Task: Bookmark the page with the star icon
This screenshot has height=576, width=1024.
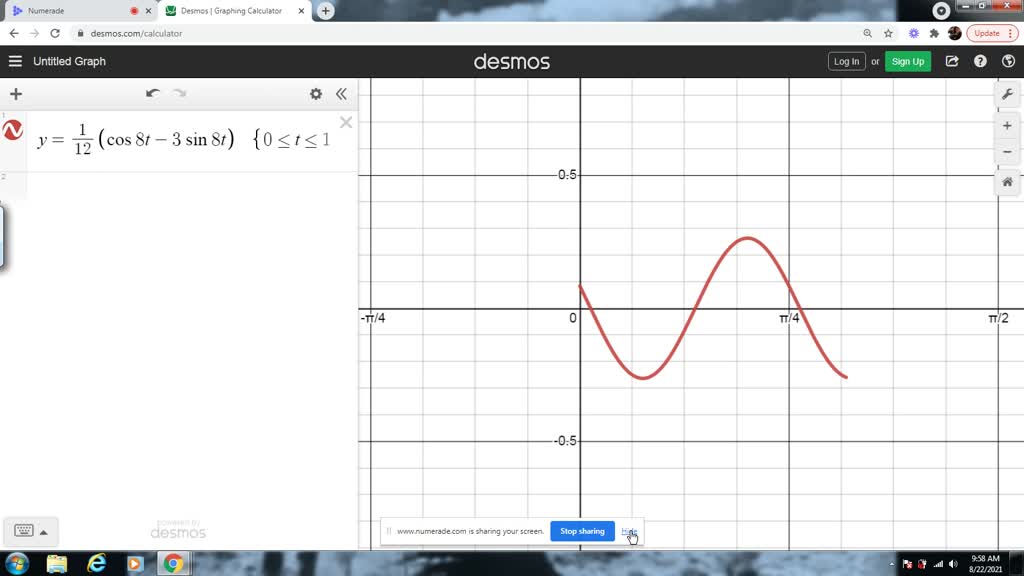Action: click(x=888, y=33)
